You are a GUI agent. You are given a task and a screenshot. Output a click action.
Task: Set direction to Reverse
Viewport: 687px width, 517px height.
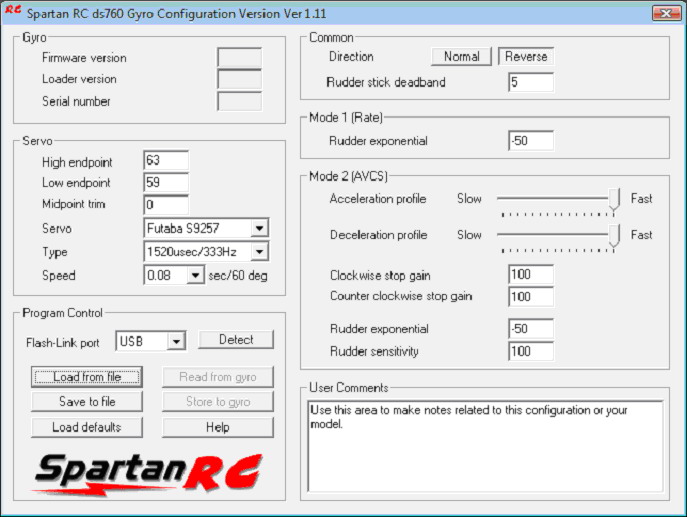[526, 57]
